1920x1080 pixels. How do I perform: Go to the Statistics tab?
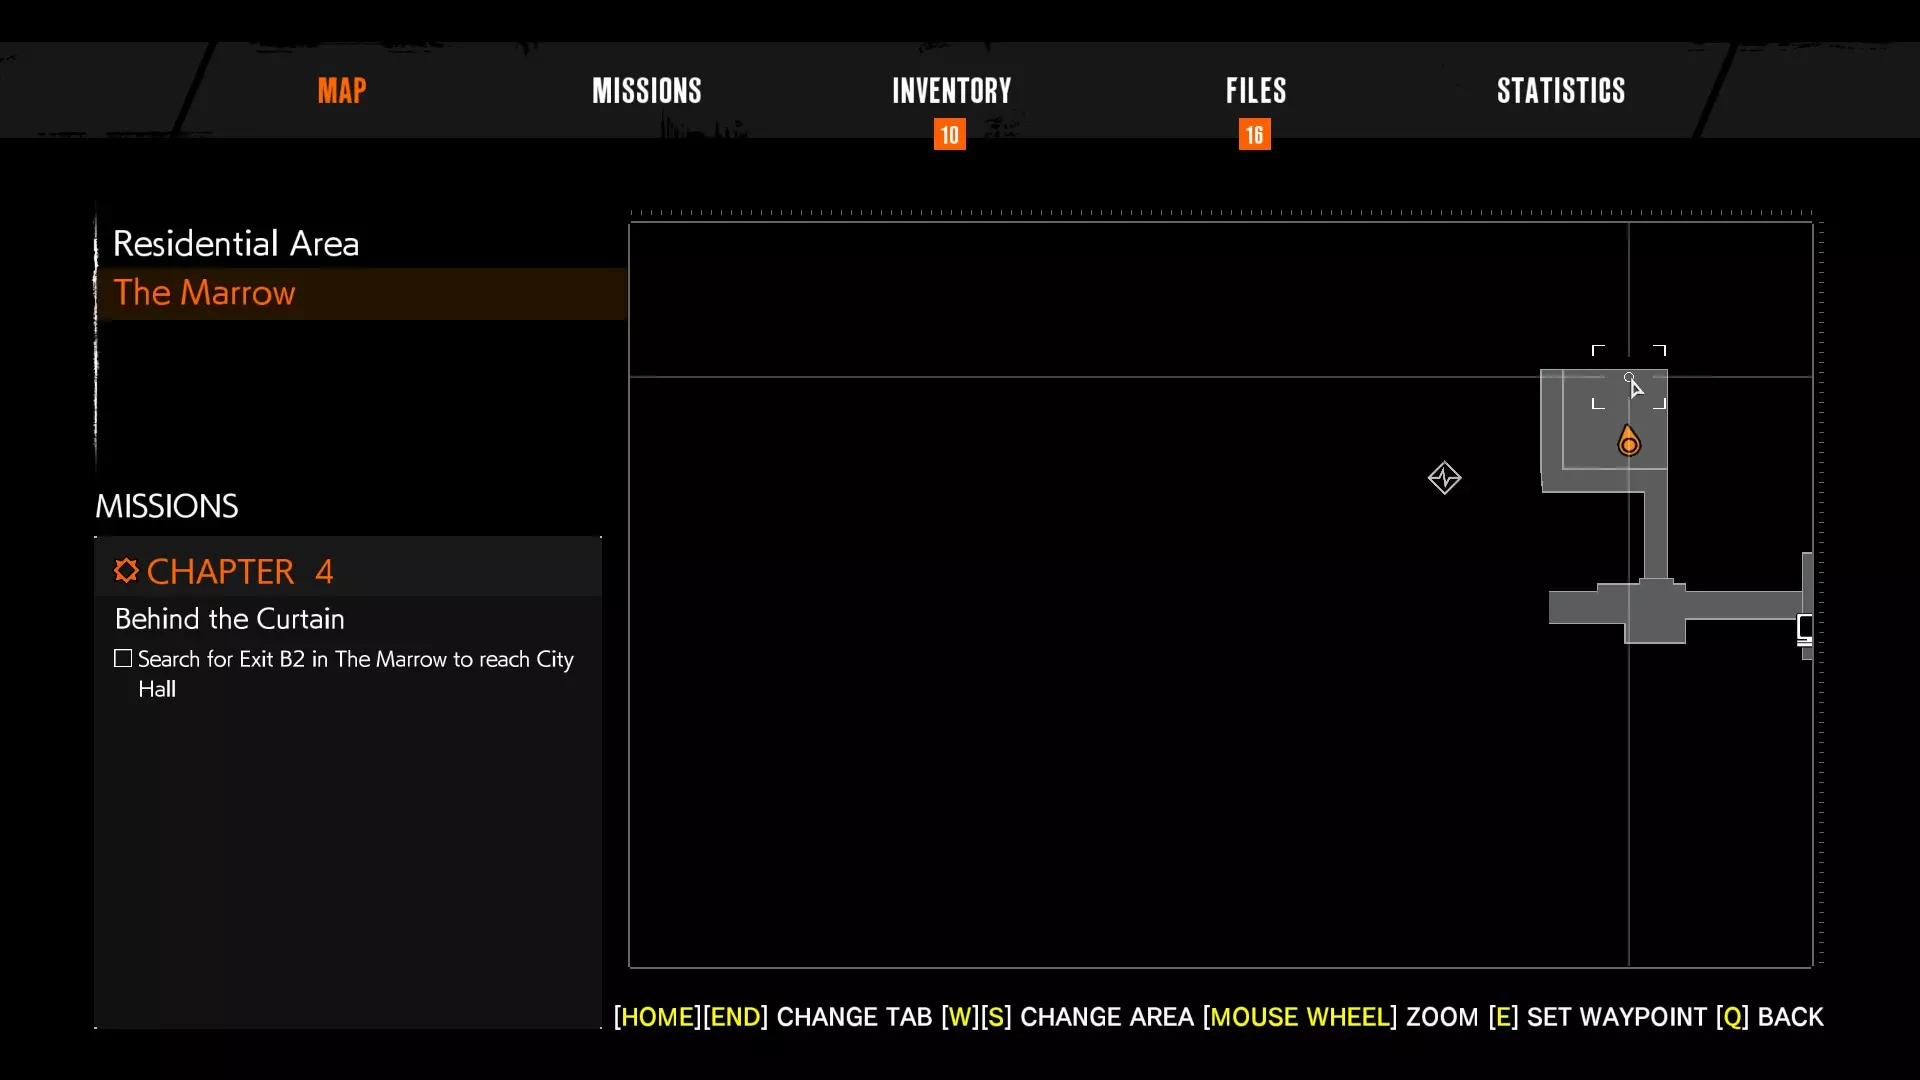tap(1560, 91)
